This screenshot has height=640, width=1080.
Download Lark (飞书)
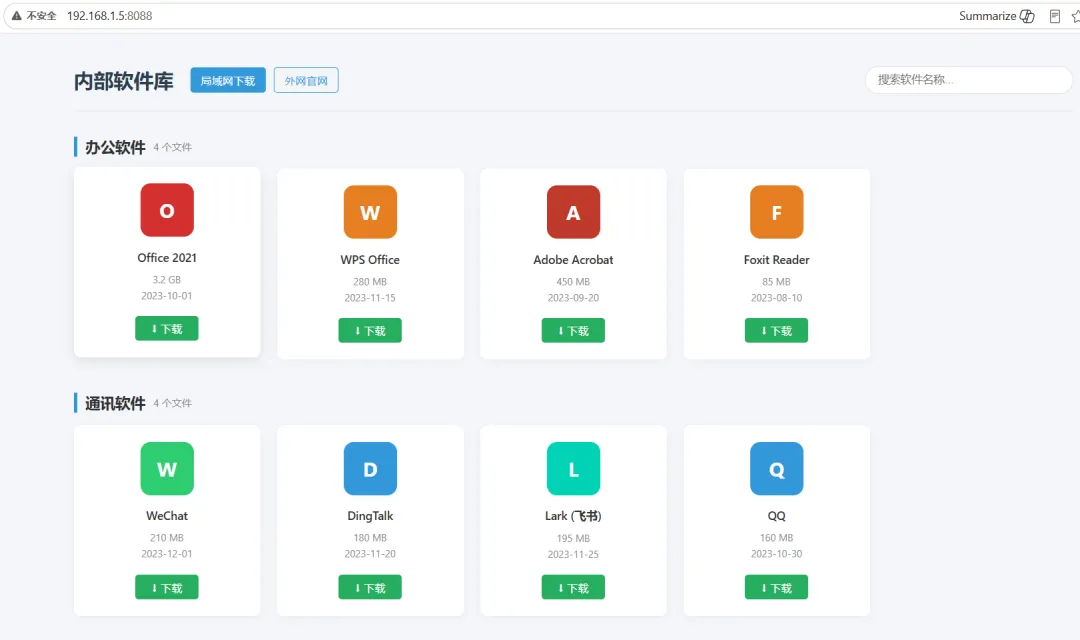click(573, 588)
